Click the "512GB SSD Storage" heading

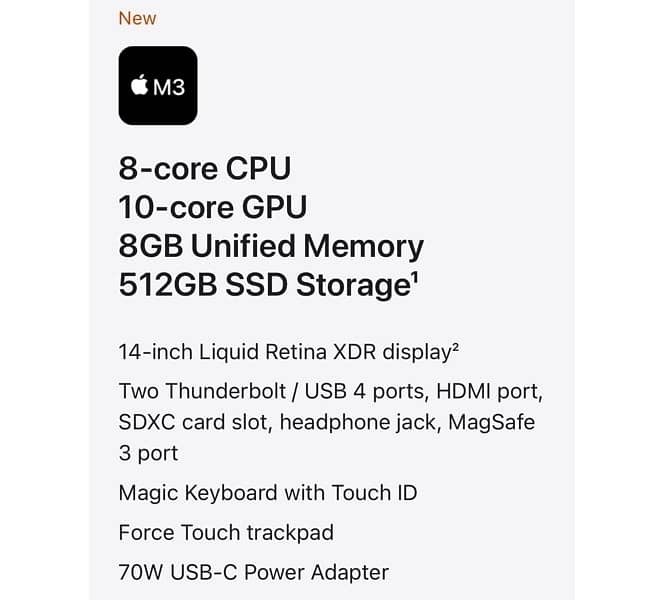coord(264,286)
